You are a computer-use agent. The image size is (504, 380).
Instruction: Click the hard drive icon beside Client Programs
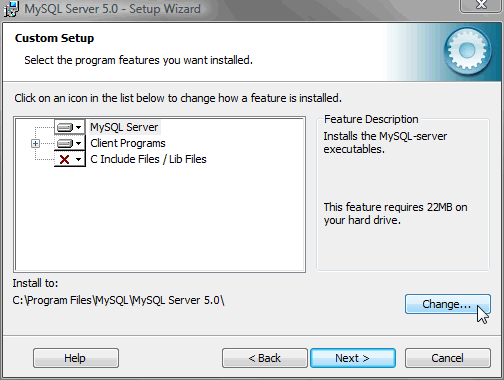click(x=65, y=143)
